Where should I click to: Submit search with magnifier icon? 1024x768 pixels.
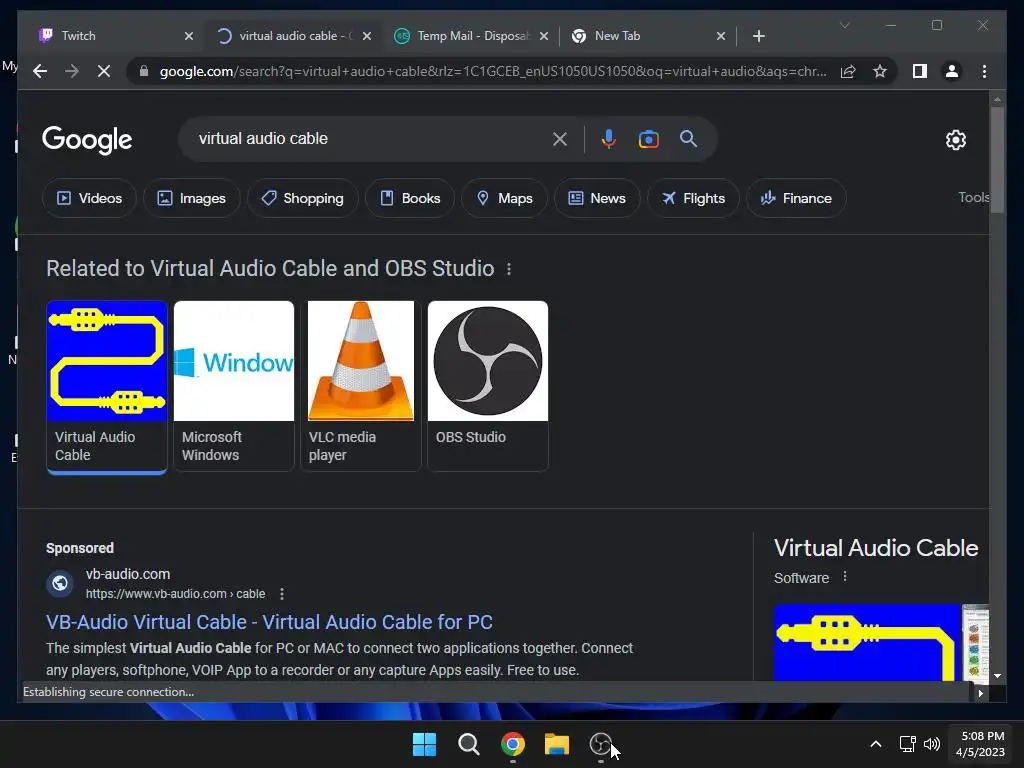(688, 138)
